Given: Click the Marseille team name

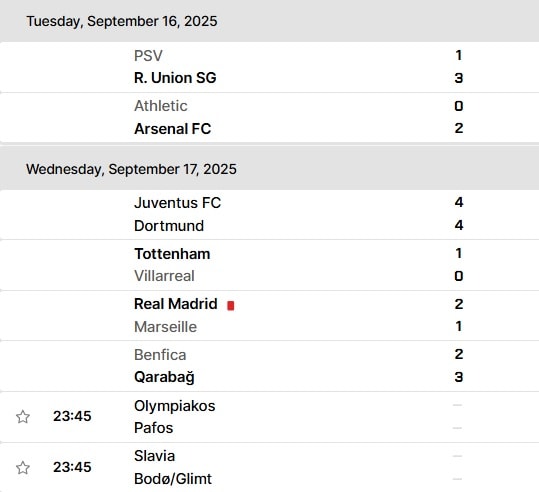Looking at the screenshot, I should click(165, 327).
